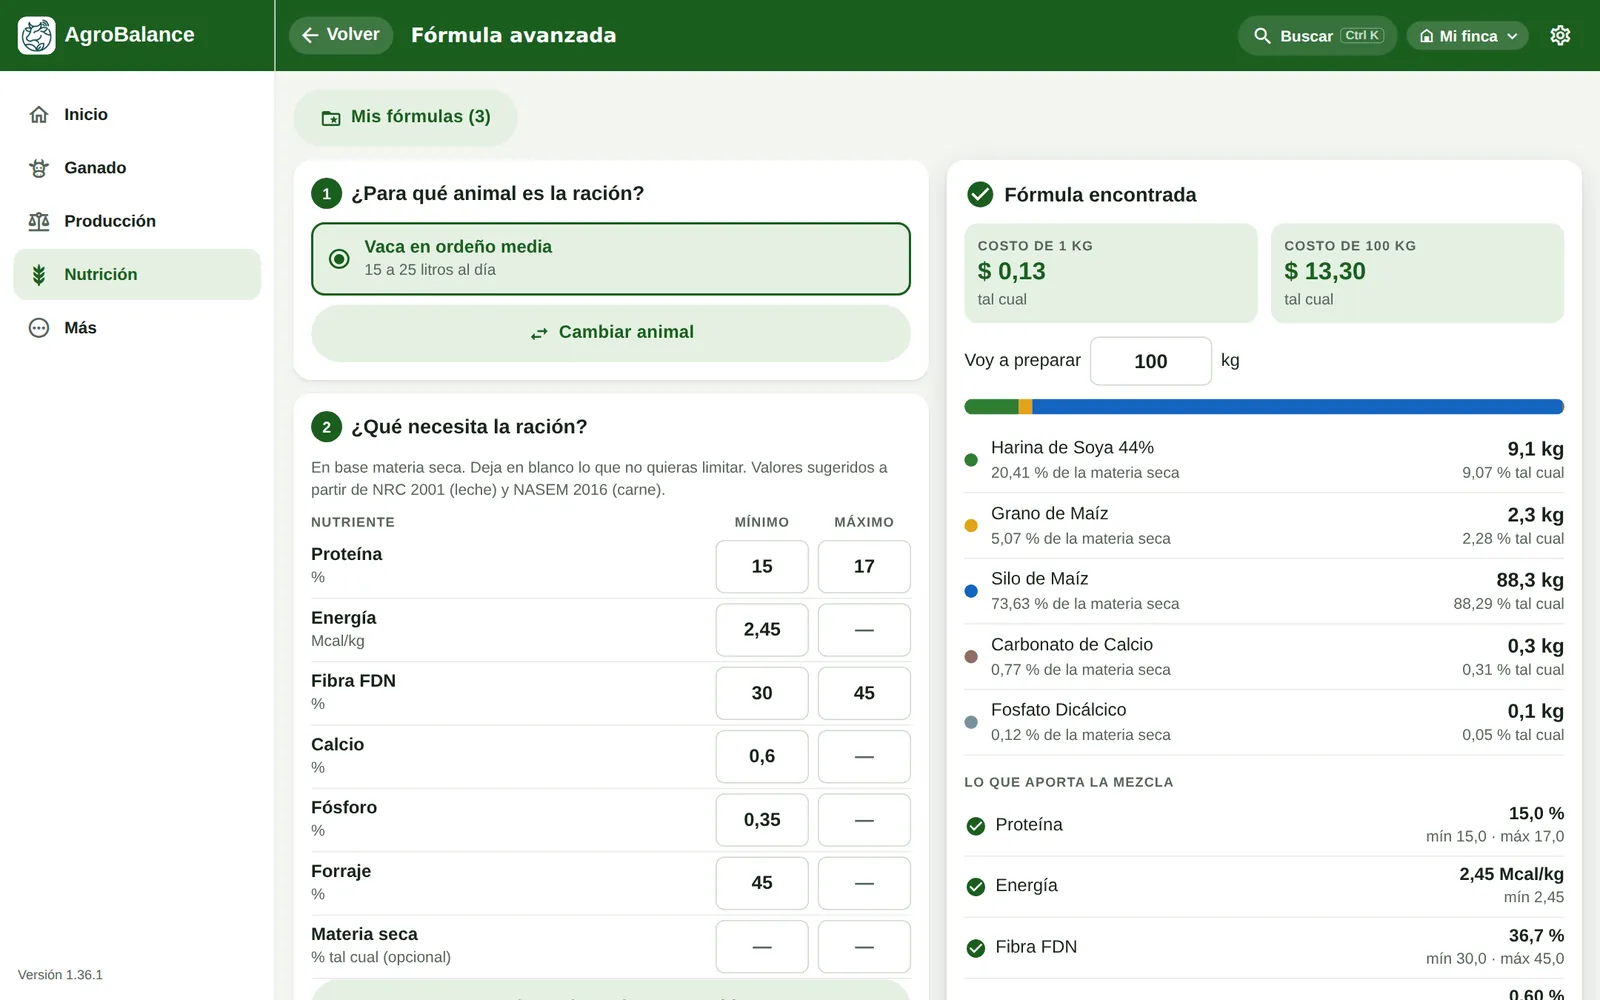Image resolution: width=1600 pixels, height=1000 pixels.
Task: Click the AgroBalance logo icon
Action: point(37,35)
